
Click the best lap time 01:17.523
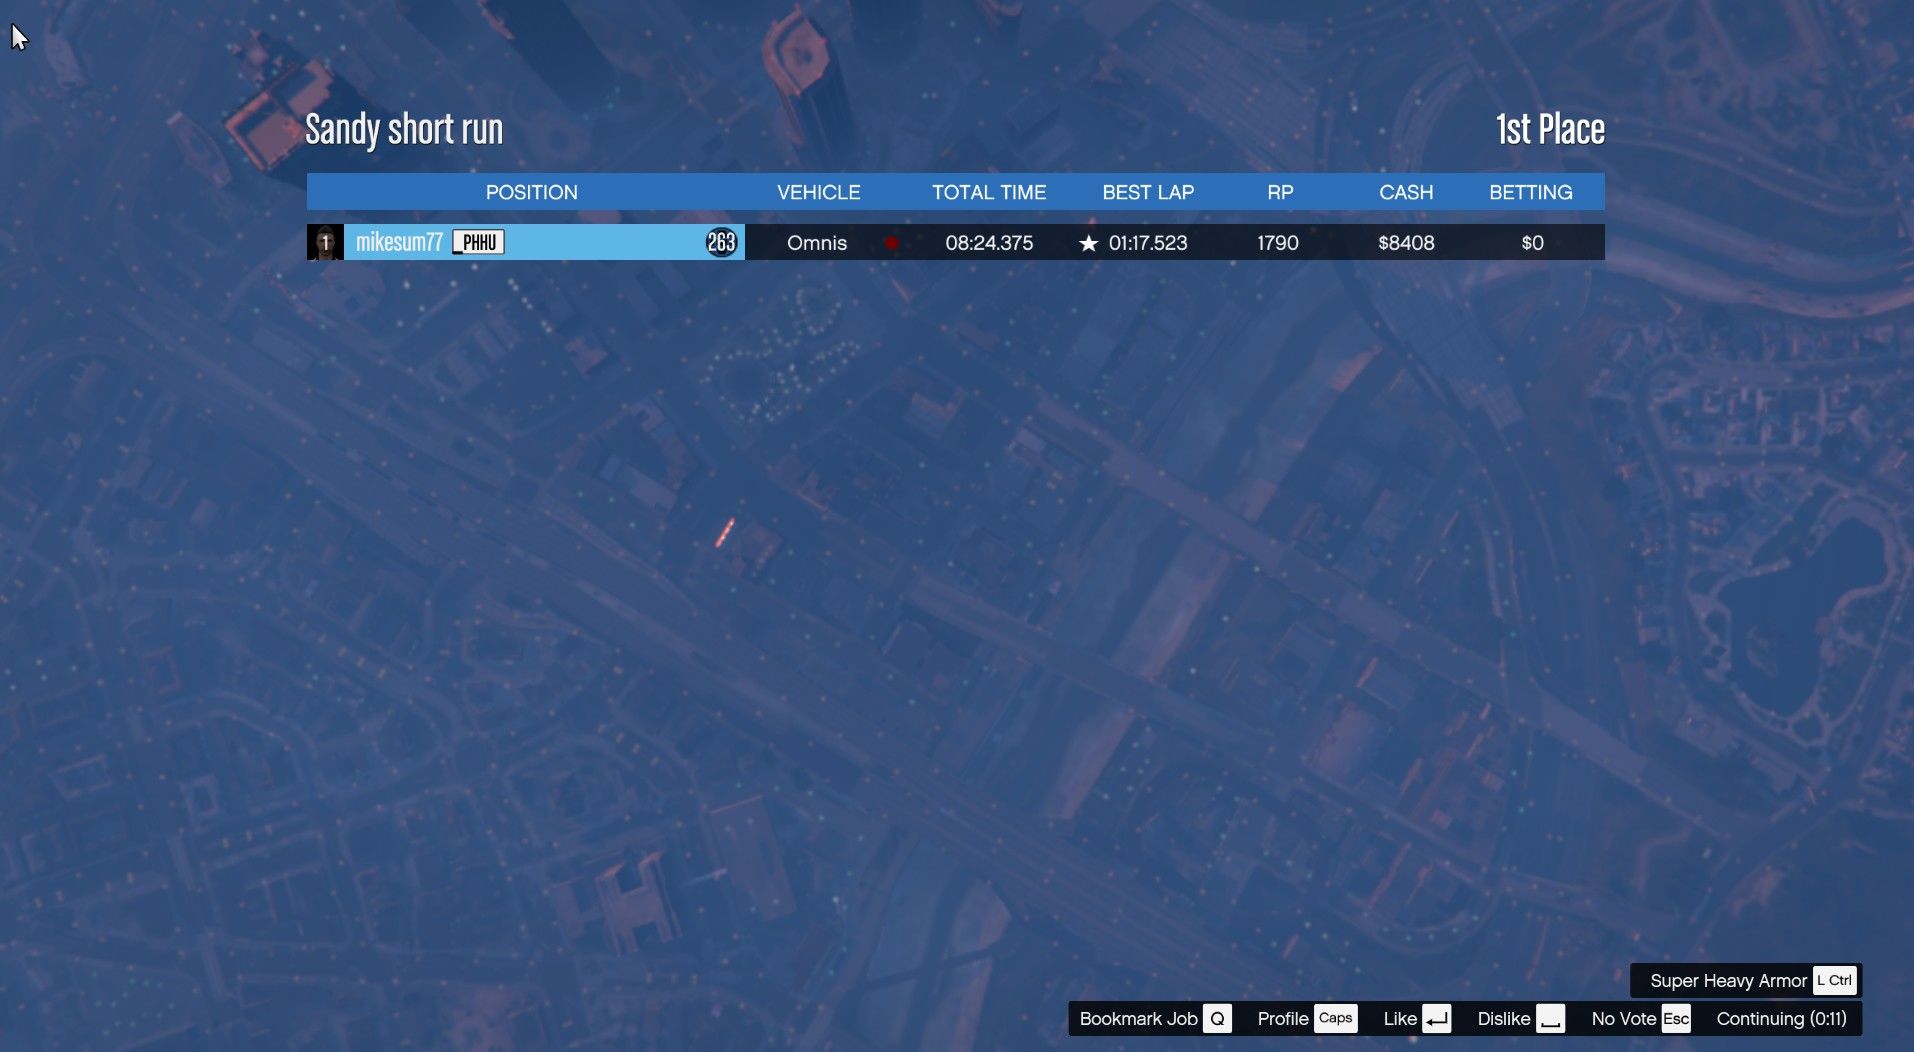tap(1148, 243)
